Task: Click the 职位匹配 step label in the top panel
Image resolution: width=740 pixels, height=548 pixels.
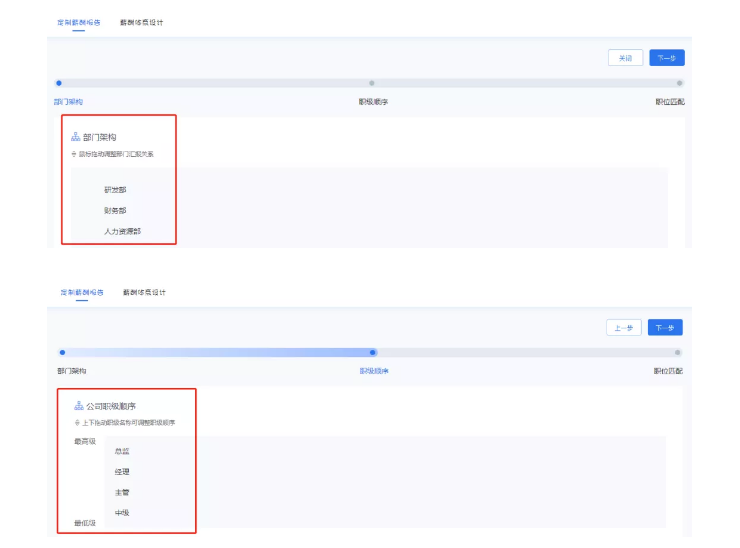Action: pyautogui.click(x=669, y=102)
